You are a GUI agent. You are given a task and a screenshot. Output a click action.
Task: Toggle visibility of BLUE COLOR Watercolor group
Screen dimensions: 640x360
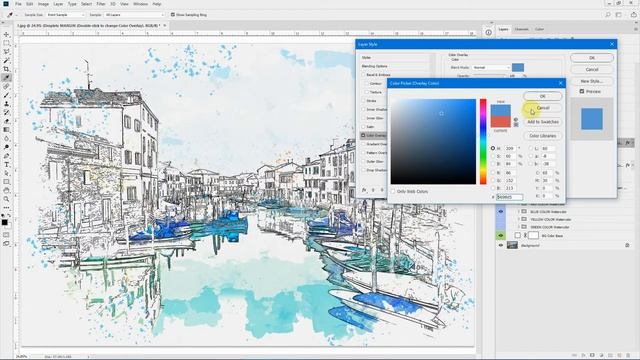[x=501, y=212]
